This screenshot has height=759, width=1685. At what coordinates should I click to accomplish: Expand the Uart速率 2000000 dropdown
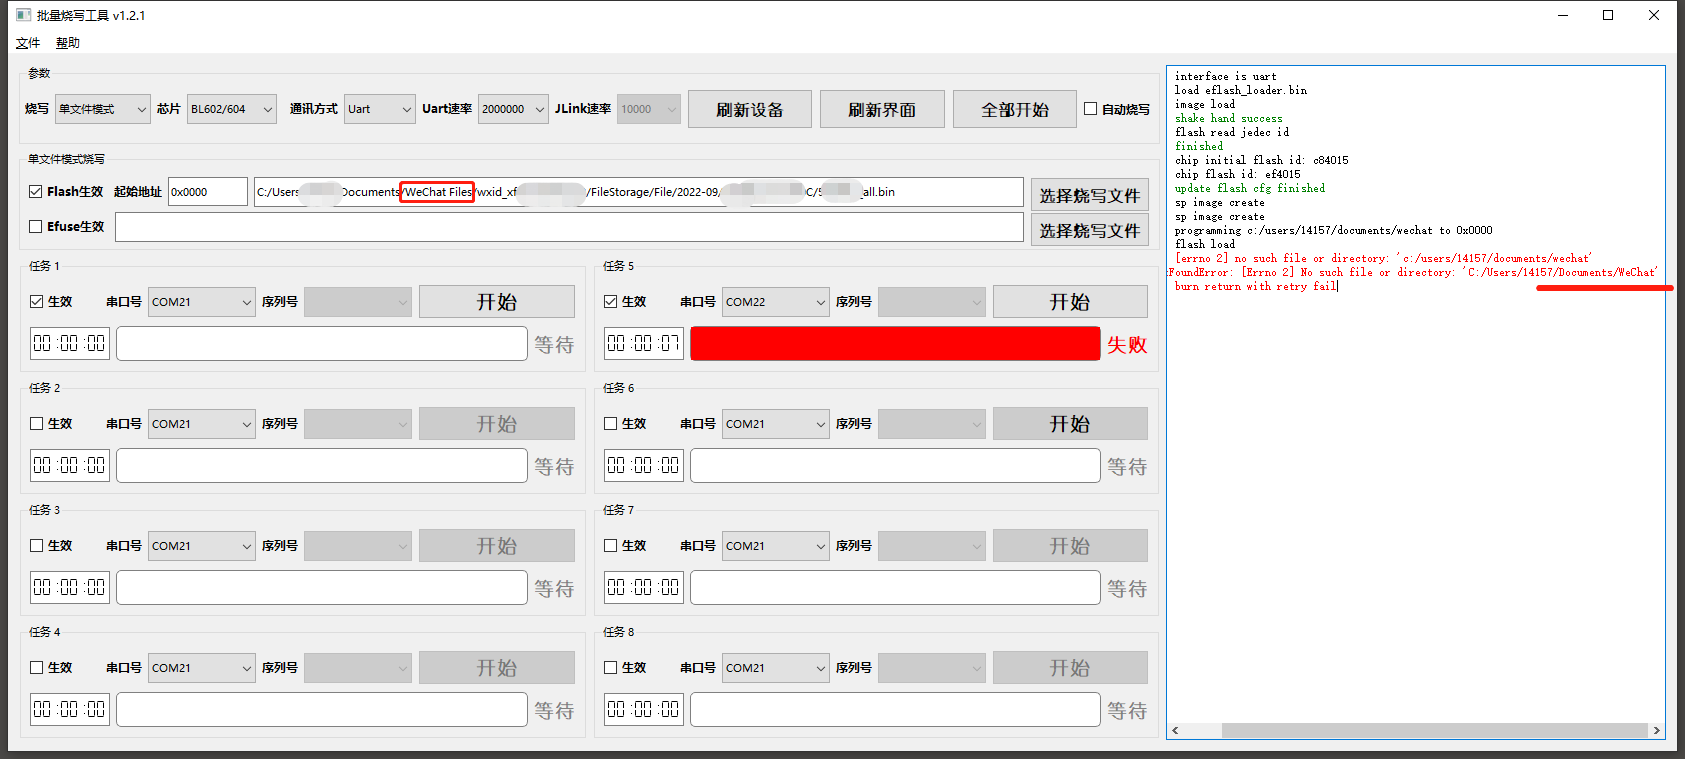click(x=513, y=109)
